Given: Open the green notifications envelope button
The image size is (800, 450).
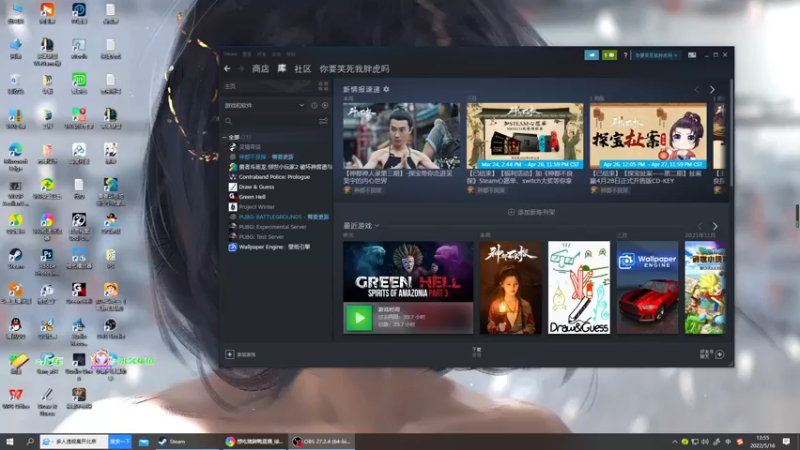Looking at the screenshot, I should click(609, 55).
